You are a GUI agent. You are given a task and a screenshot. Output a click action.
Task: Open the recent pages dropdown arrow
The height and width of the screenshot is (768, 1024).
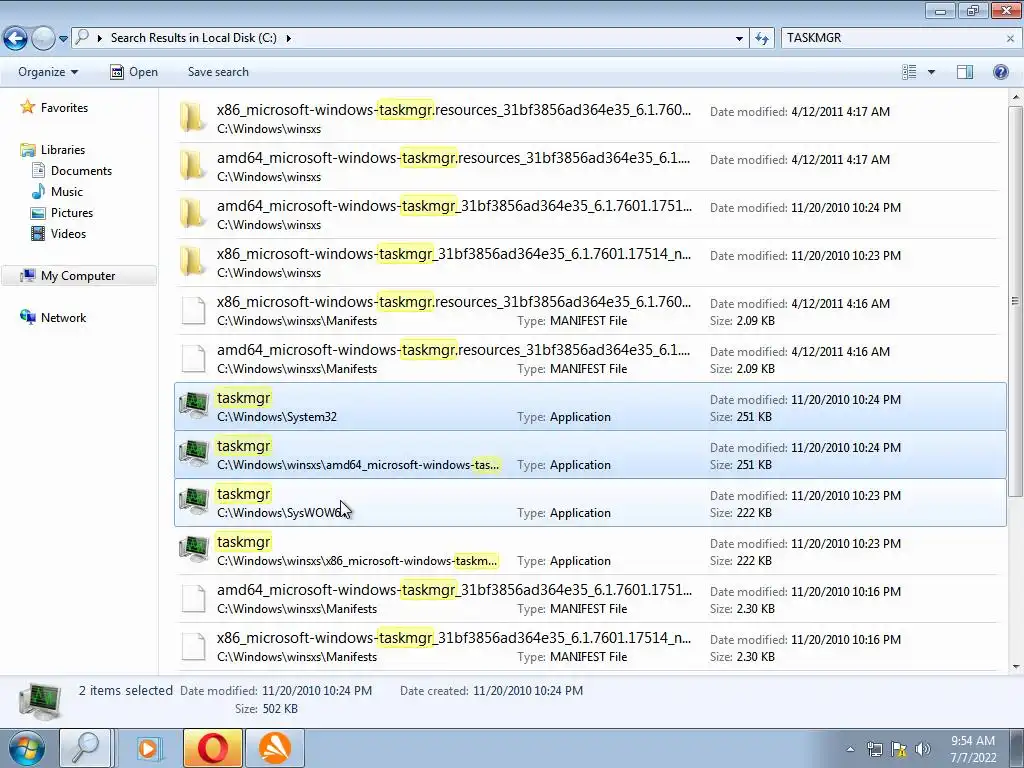click(x=63, y=39)
